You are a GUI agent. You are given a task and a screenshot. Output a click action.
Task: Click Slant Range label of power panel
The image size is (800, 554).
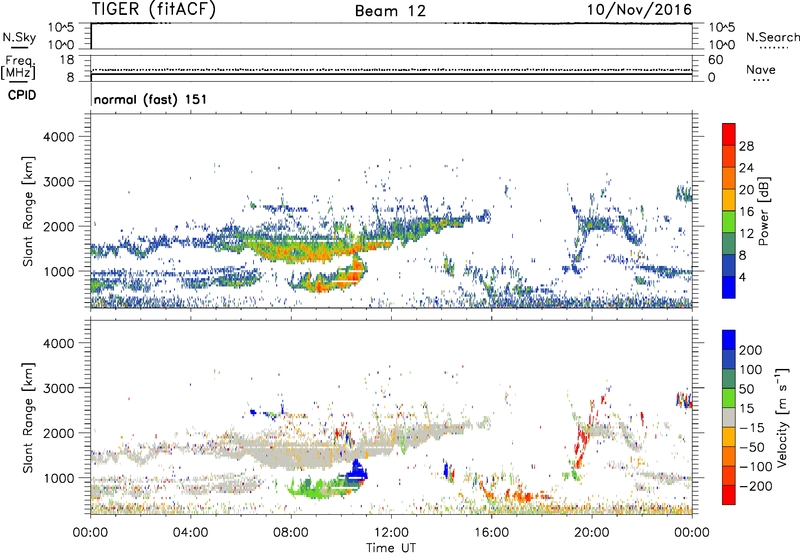28,211
